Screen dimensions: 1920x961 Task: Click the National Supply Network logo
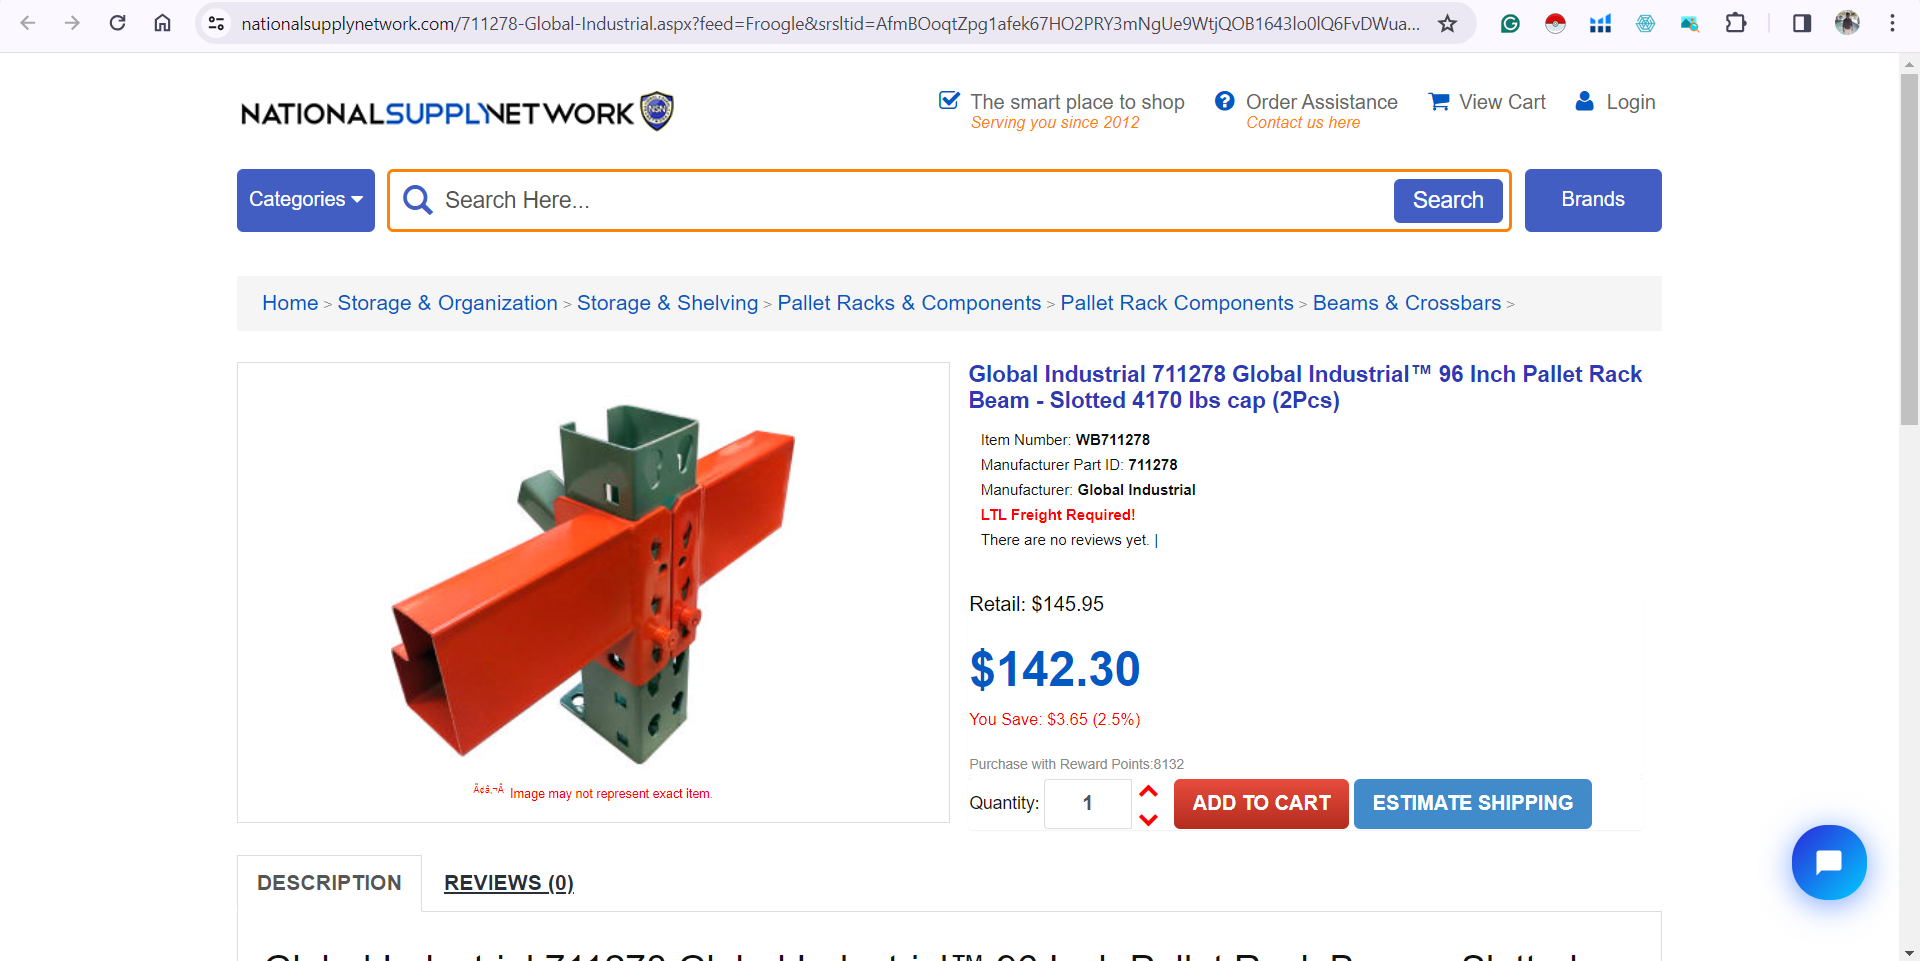pos(457,112)
